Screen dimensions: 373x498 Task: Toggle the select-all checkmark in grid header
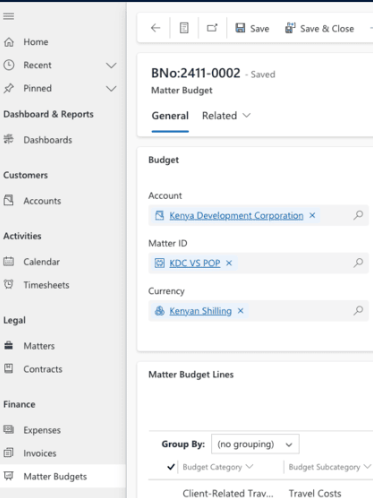[x=171, y=467]
